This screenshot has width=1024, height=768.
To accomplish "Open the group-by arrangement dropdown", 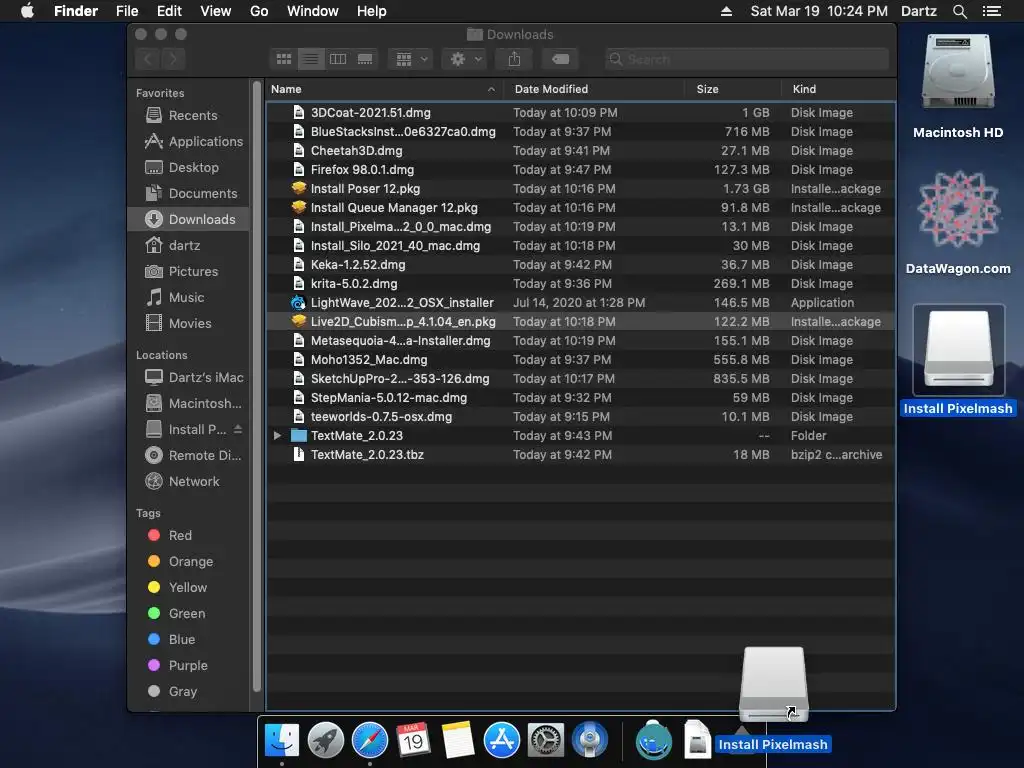I will click(x=411, y=59).
